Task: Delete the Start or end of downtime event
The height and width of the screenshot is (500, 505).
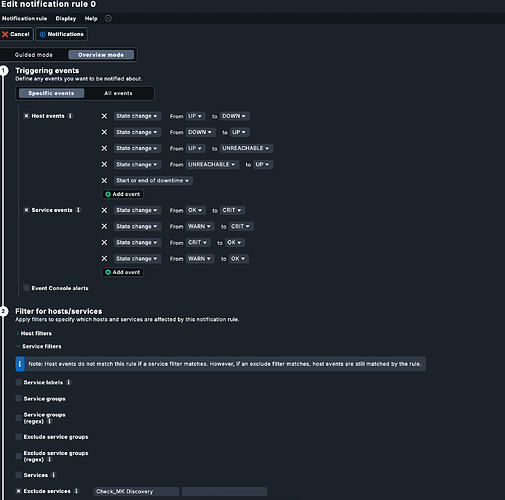Action: coord(104,180)
